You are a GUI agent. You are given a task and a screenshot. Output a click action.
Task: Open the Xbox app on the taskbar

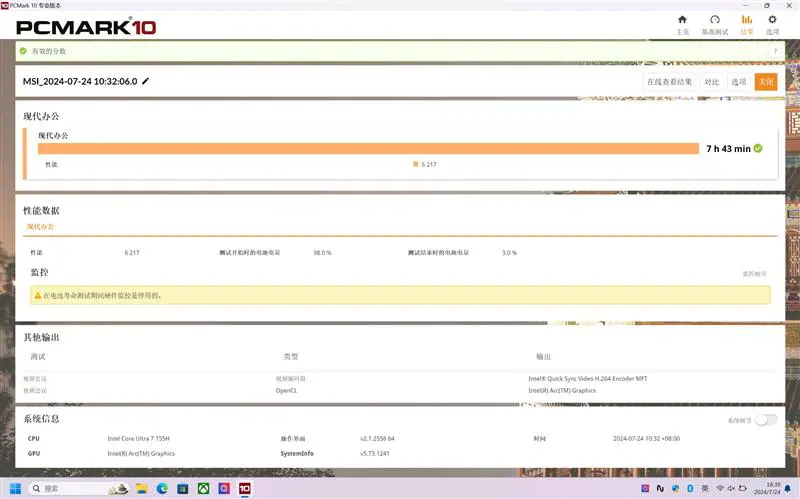204,488
